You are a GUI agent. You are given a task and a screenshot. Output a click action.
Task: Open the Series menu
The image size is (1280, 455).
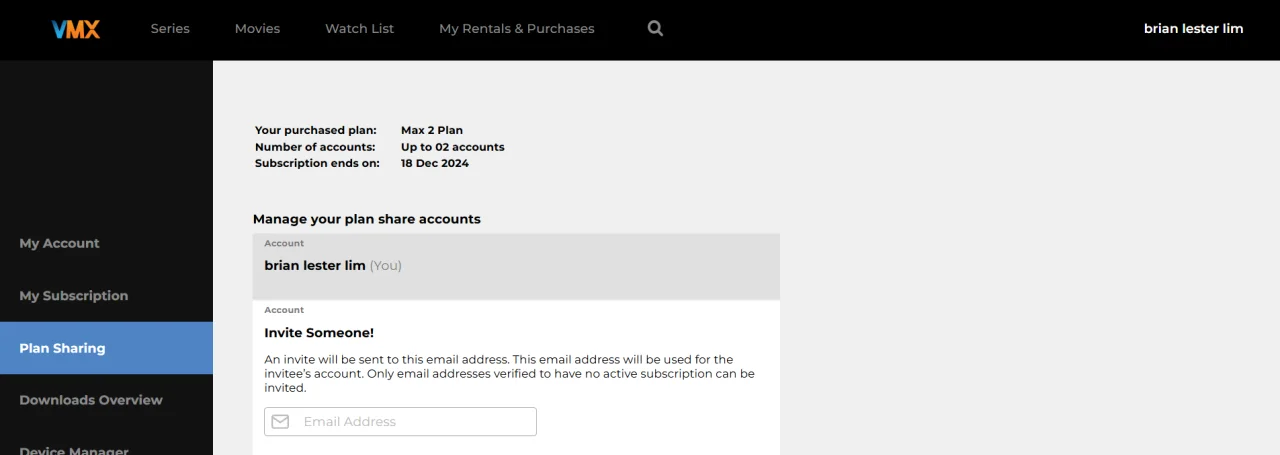[x=170, y=29]
